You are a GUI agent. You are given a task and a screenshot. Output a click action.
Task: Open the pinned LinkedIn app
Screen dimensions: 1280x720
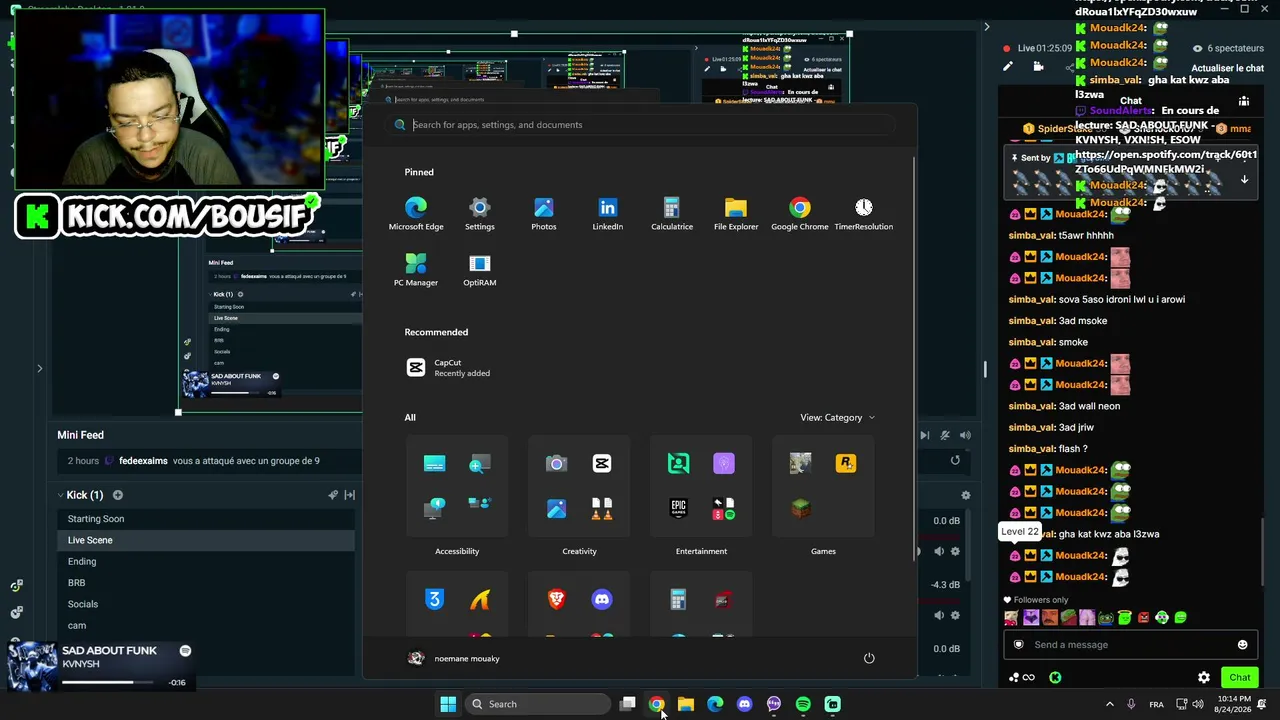tap(608, 214)
